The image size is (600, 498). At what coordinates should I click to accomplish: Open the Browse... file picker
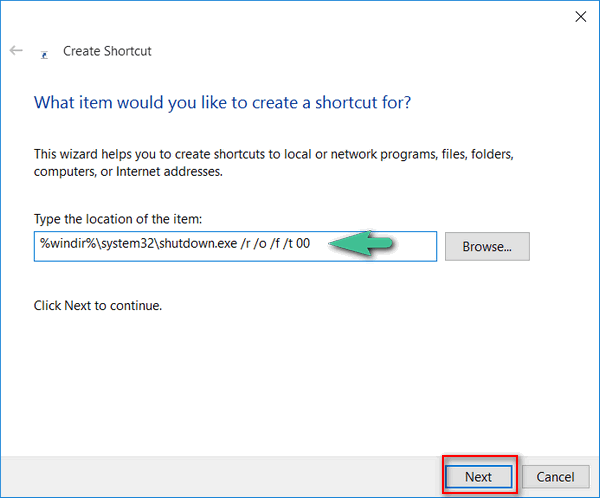pyautogui.click(x=487, y=247)
